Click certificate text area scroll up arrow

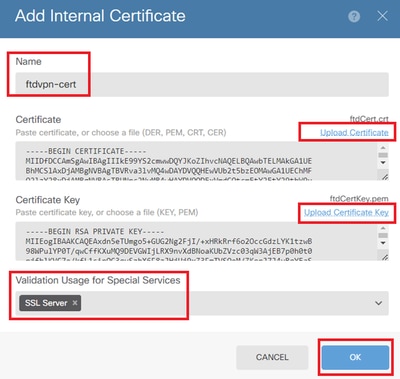click(x=383, y=147)
